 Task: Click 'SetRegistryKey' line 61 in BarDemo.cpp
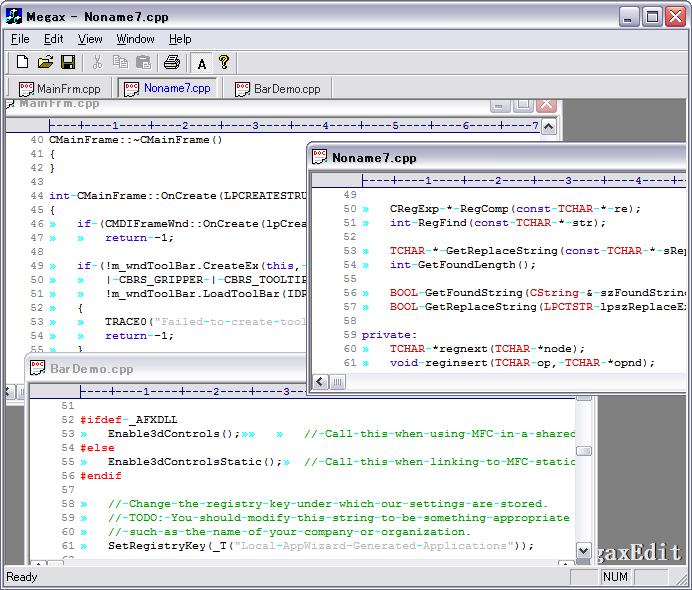(x=321, y=545)
